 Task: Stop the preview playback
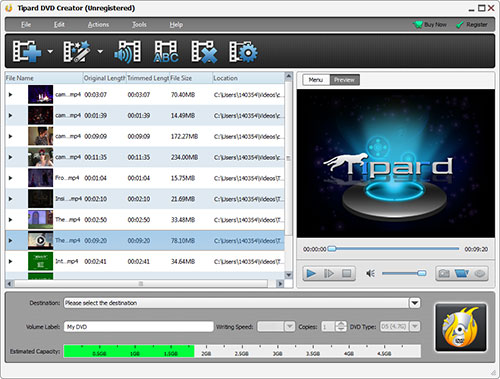[346, 274]
